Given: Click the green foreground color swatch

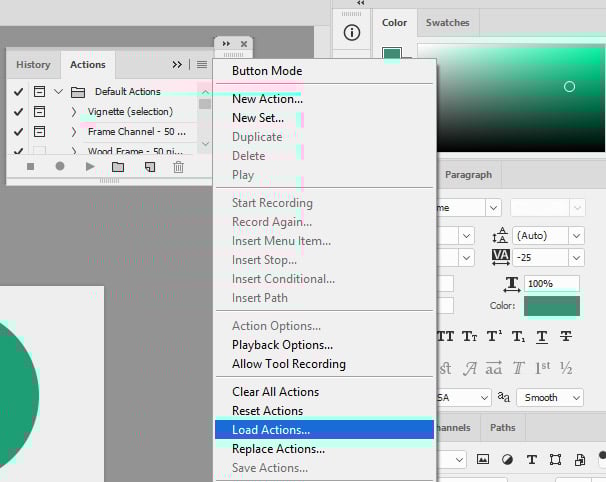Looking at the screenshot, I should (392, 54).
